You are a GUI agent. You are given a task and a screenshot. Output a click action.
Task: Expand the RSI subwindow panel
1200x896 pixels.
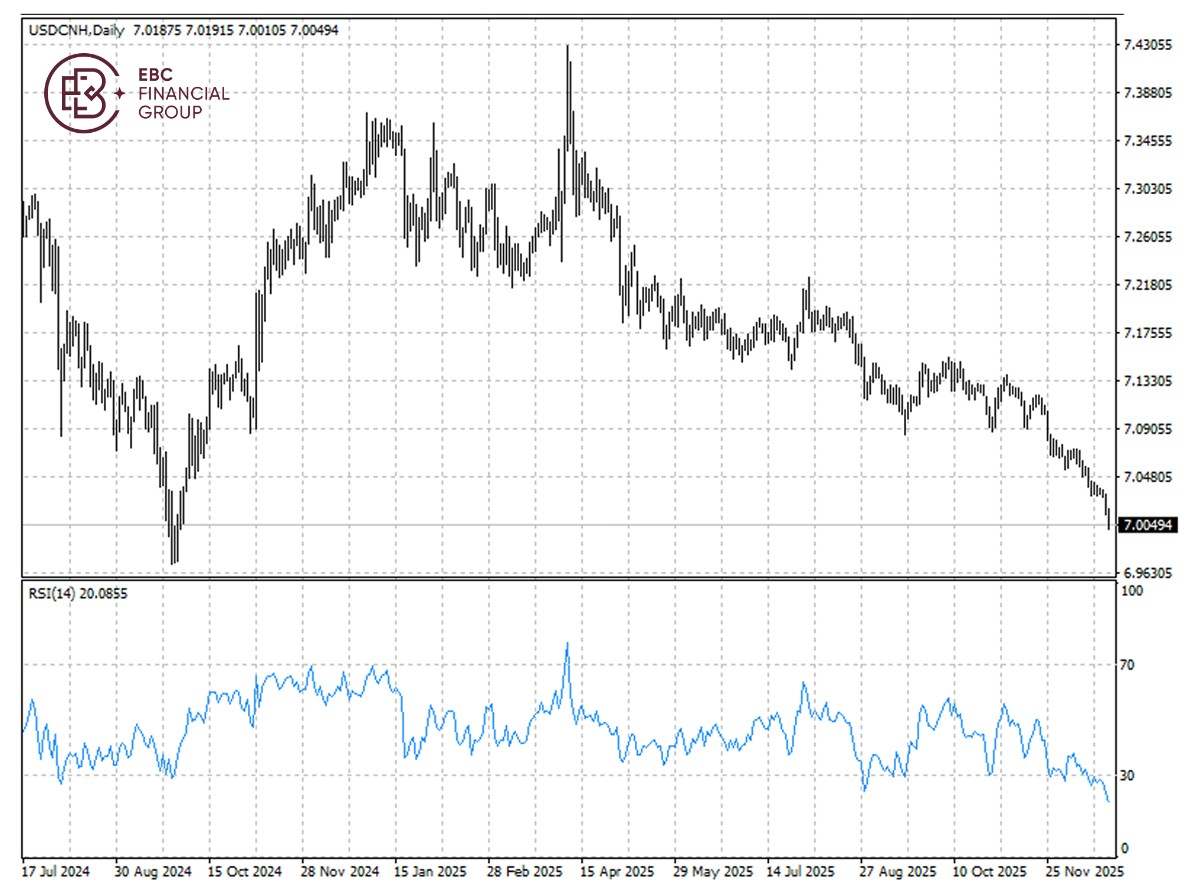[600, 720]
